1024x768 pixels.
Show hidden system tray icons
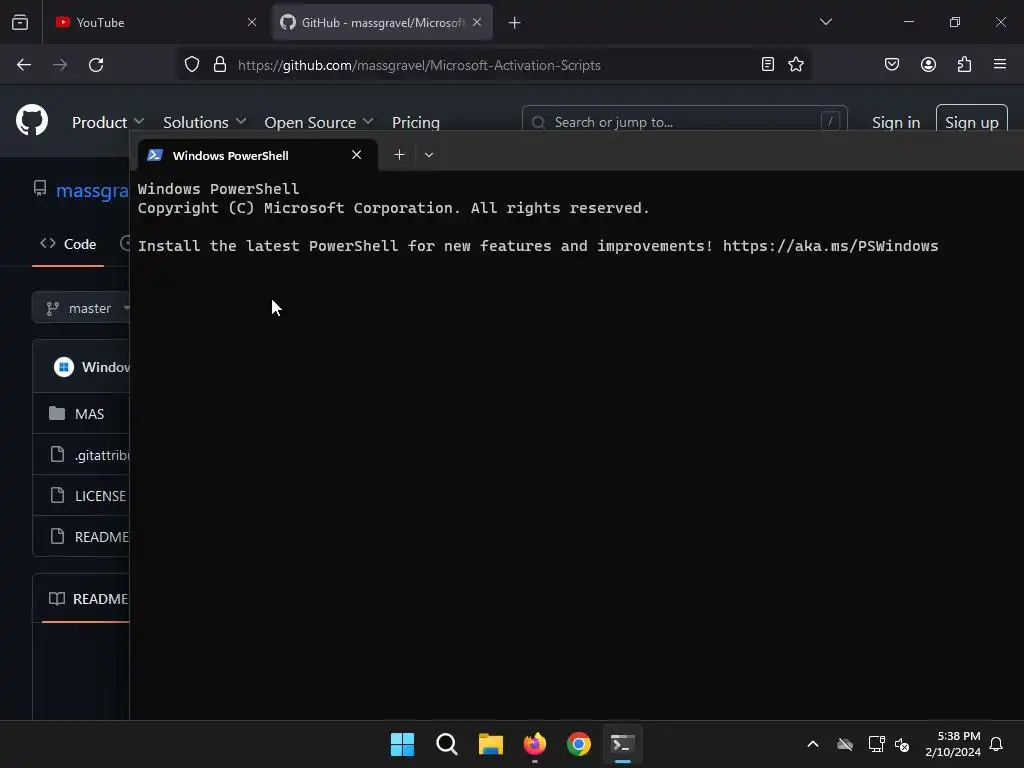point(813,744)
